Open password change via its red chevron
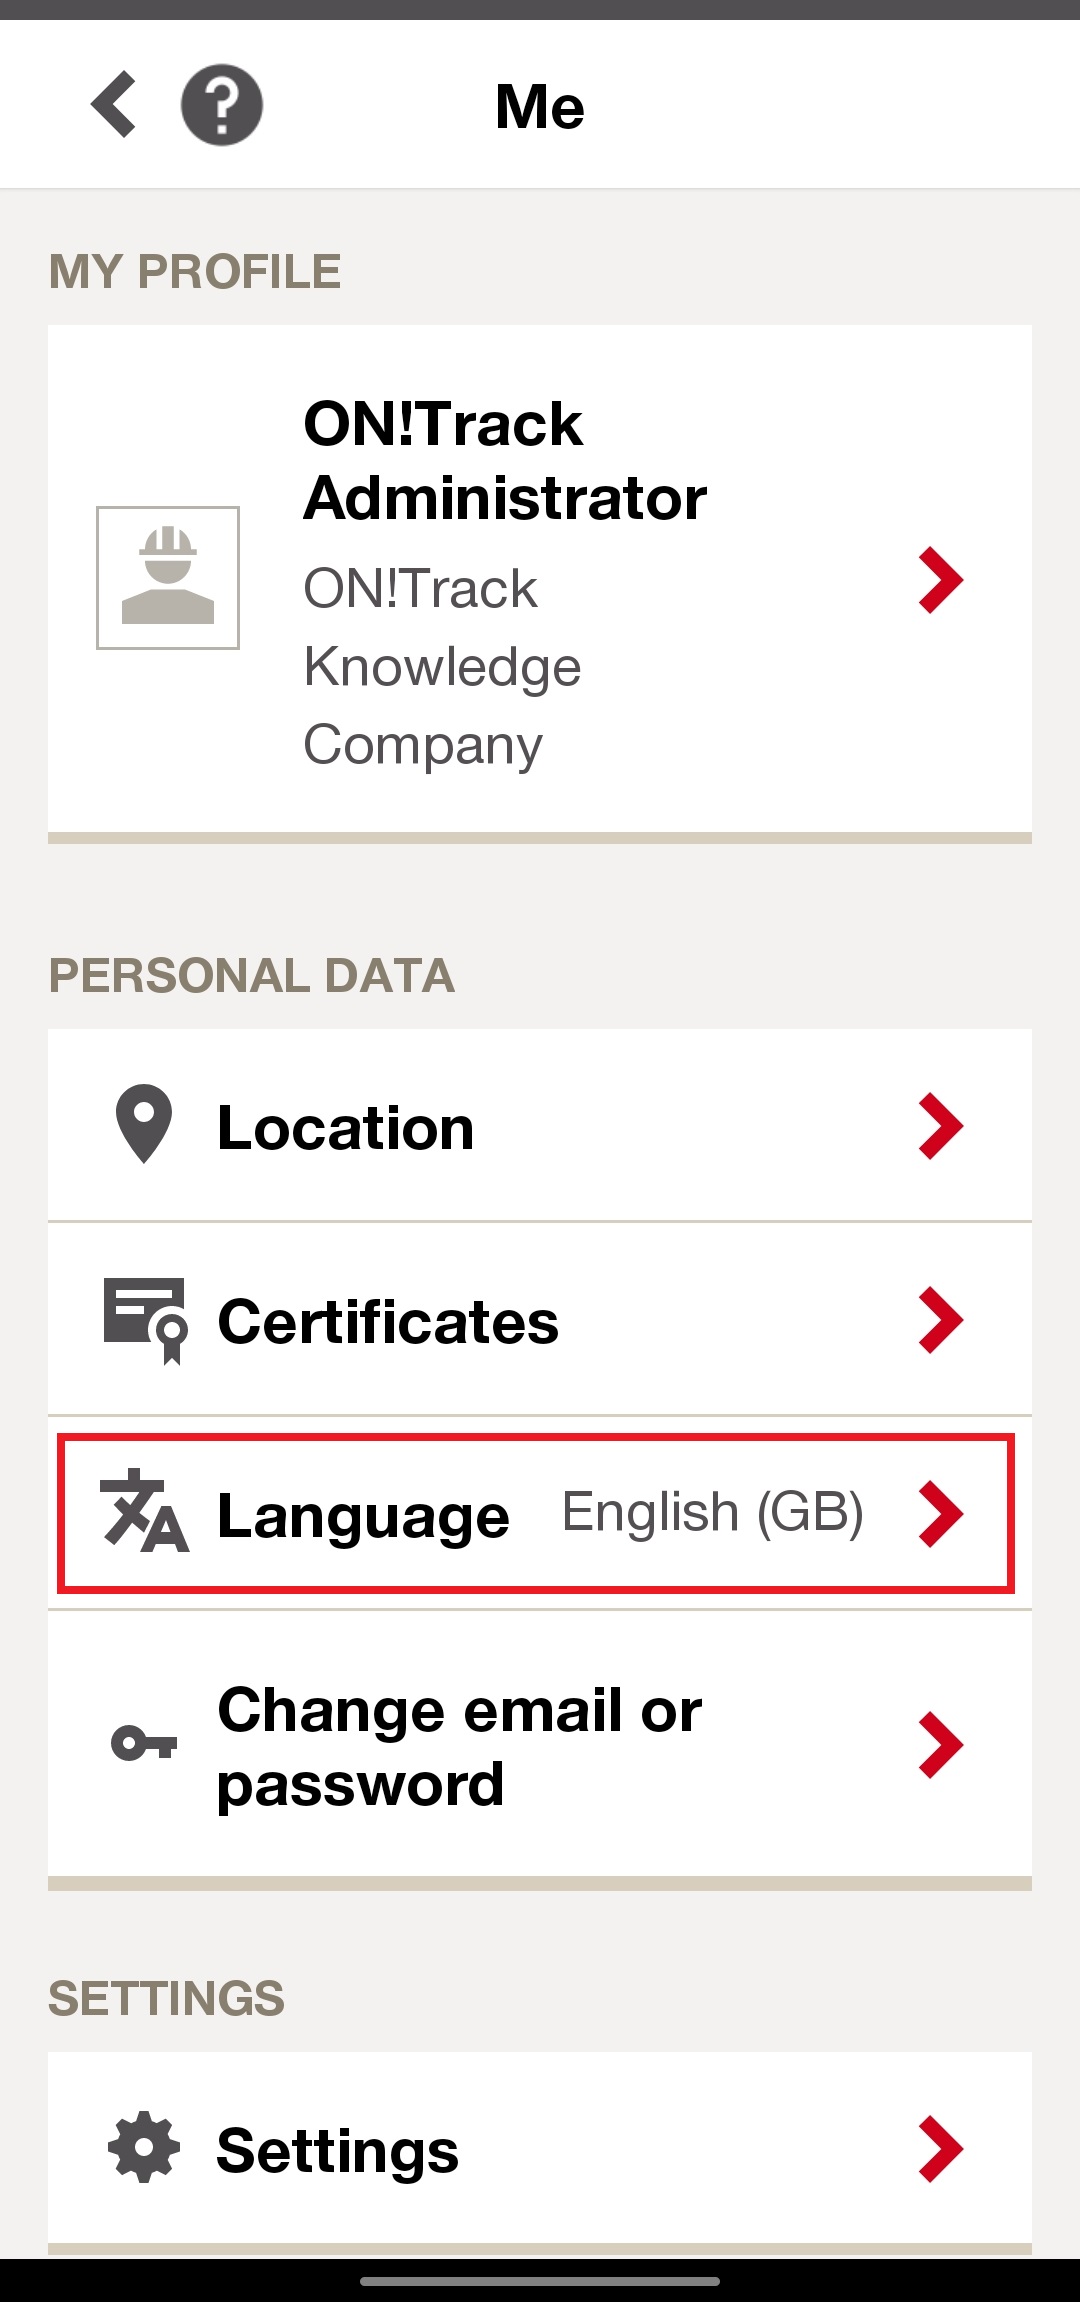This screenshot has width=1080, height=2302. tap(941, 1745)
